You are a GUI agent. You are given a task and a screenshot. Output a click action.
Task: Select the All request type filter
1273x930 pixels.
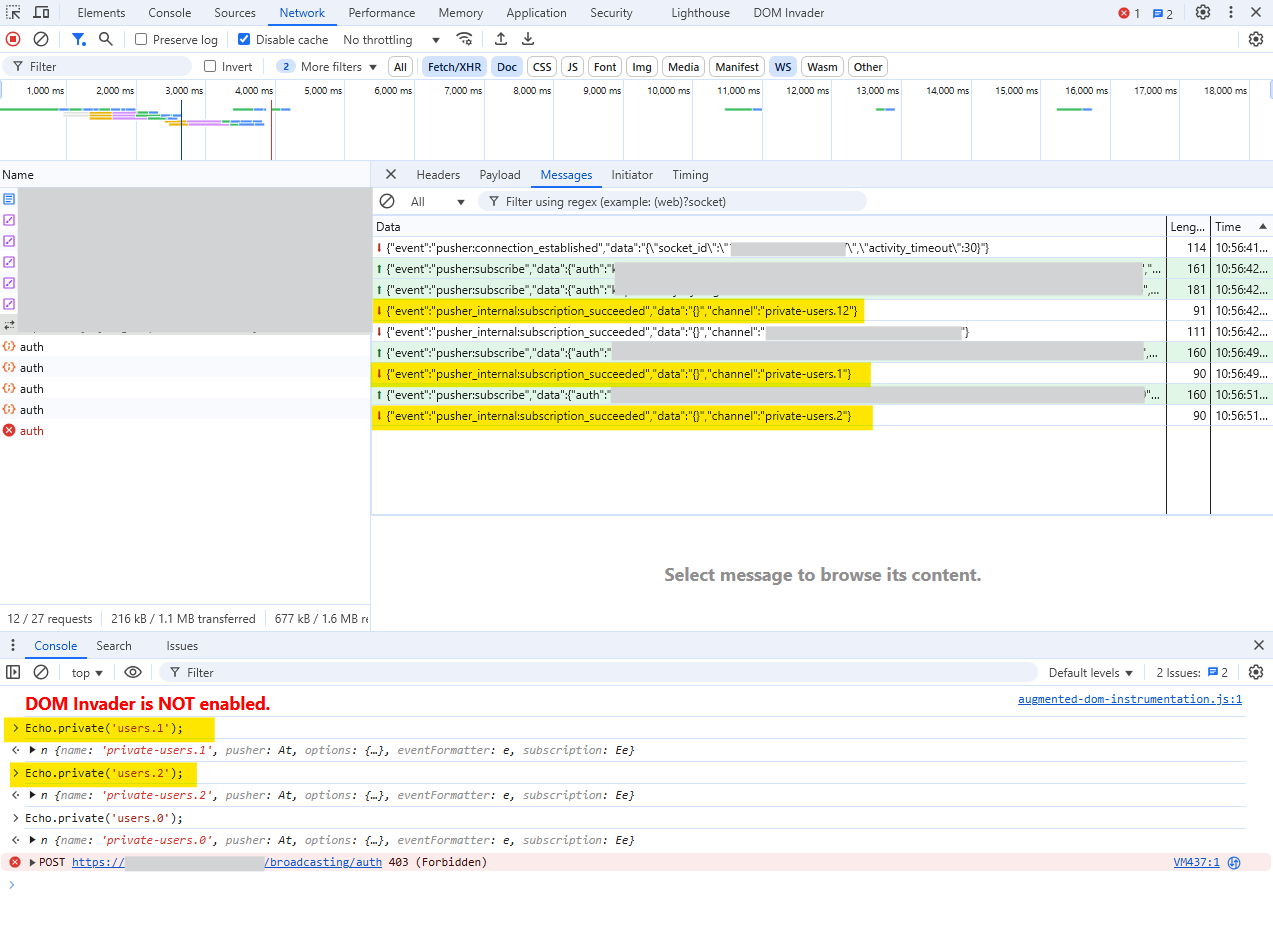pos(401,67)
